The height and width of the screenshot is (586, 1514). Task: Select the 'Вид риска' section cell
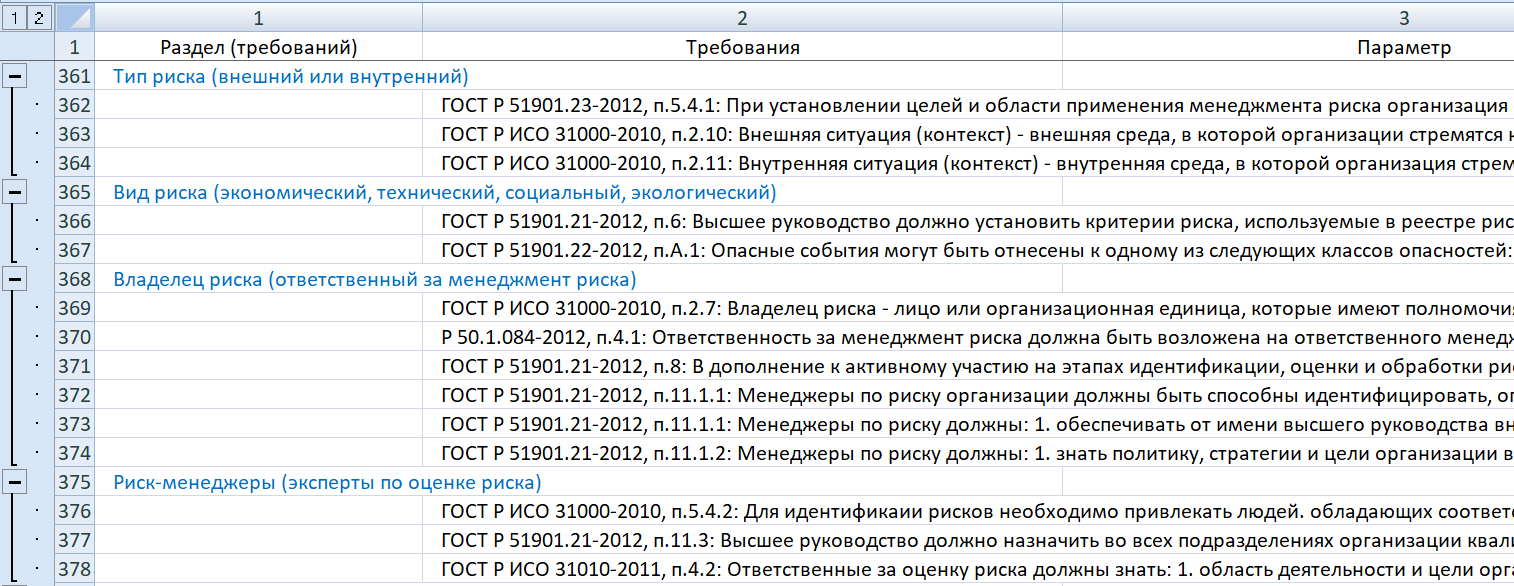click(x=444, y=192)
